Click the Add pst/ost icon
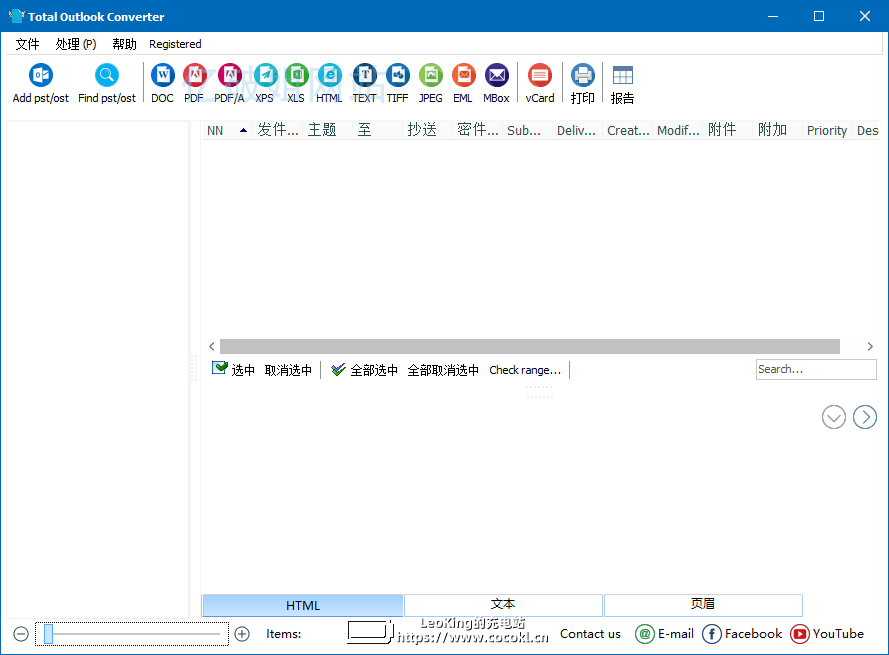The width and height of the screenshot is (889, 655). coord(40,75)
